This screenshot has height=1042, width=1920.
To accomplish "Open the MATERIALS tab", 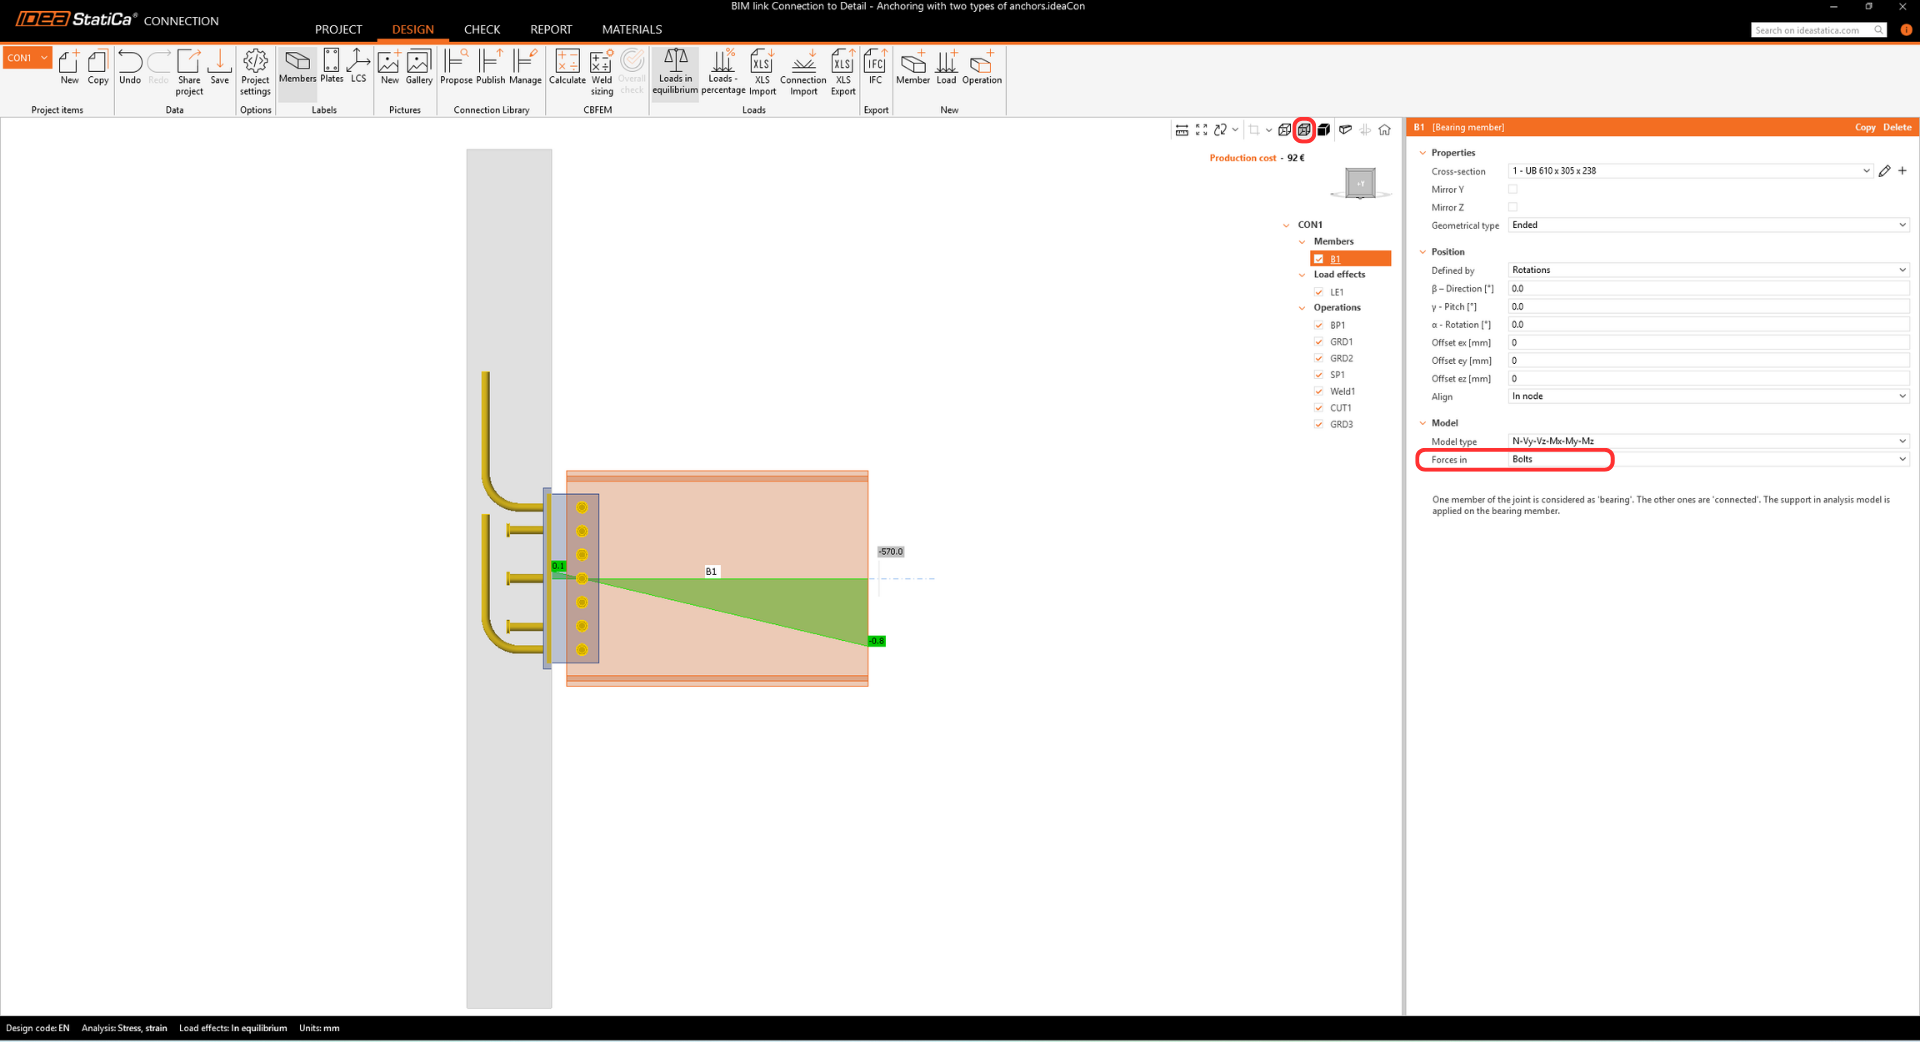I will click(631, 29).
